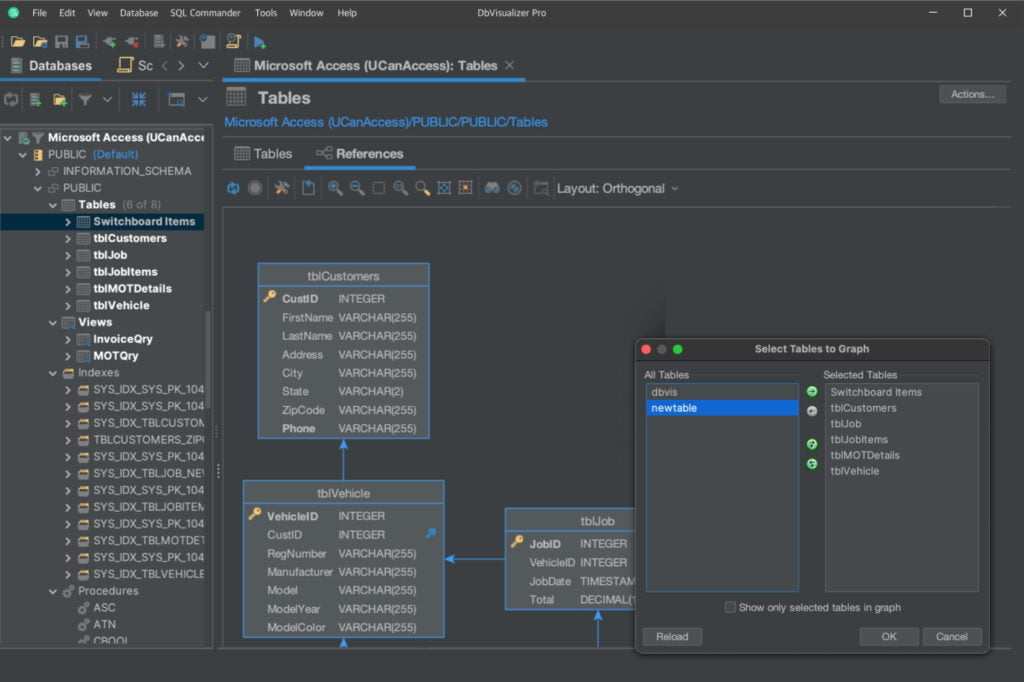
Task: Click Cancel in Select Tables to Graph
Action: click(x=952, y=636)
